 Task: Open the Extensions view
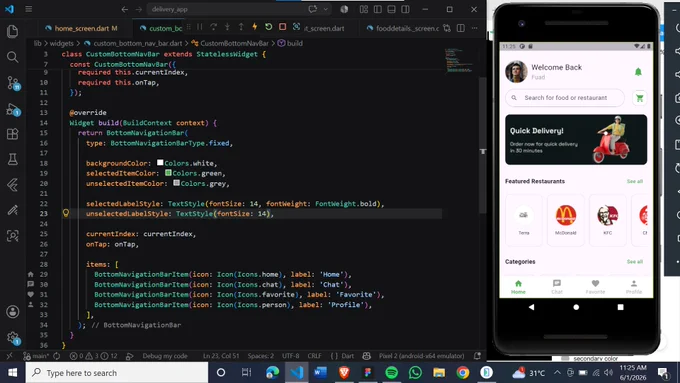click(13, 134)
